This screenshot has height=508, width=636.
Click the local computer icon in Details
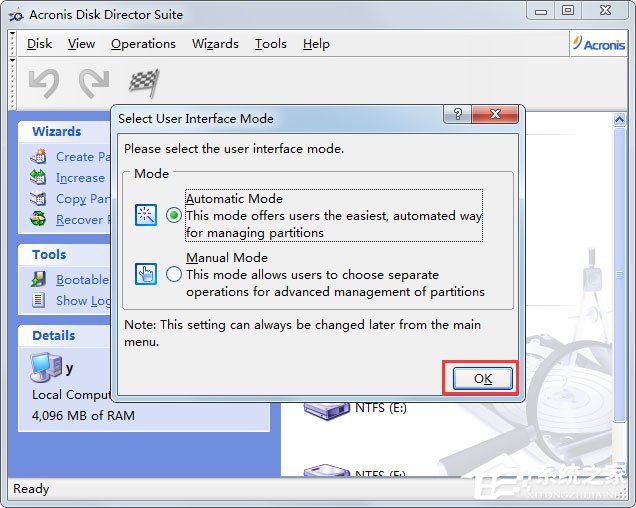pos(45,368)
